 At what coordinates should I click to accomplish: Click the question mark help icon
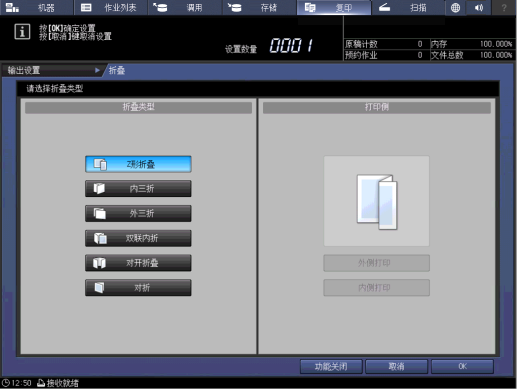504,7
